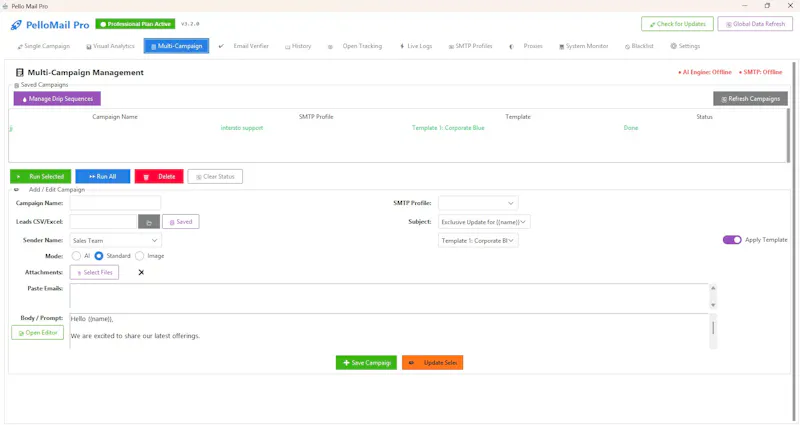The width and height of the screenshot is (800, 425).
Task: Click the Done status cell
Action: click(631, 128)
